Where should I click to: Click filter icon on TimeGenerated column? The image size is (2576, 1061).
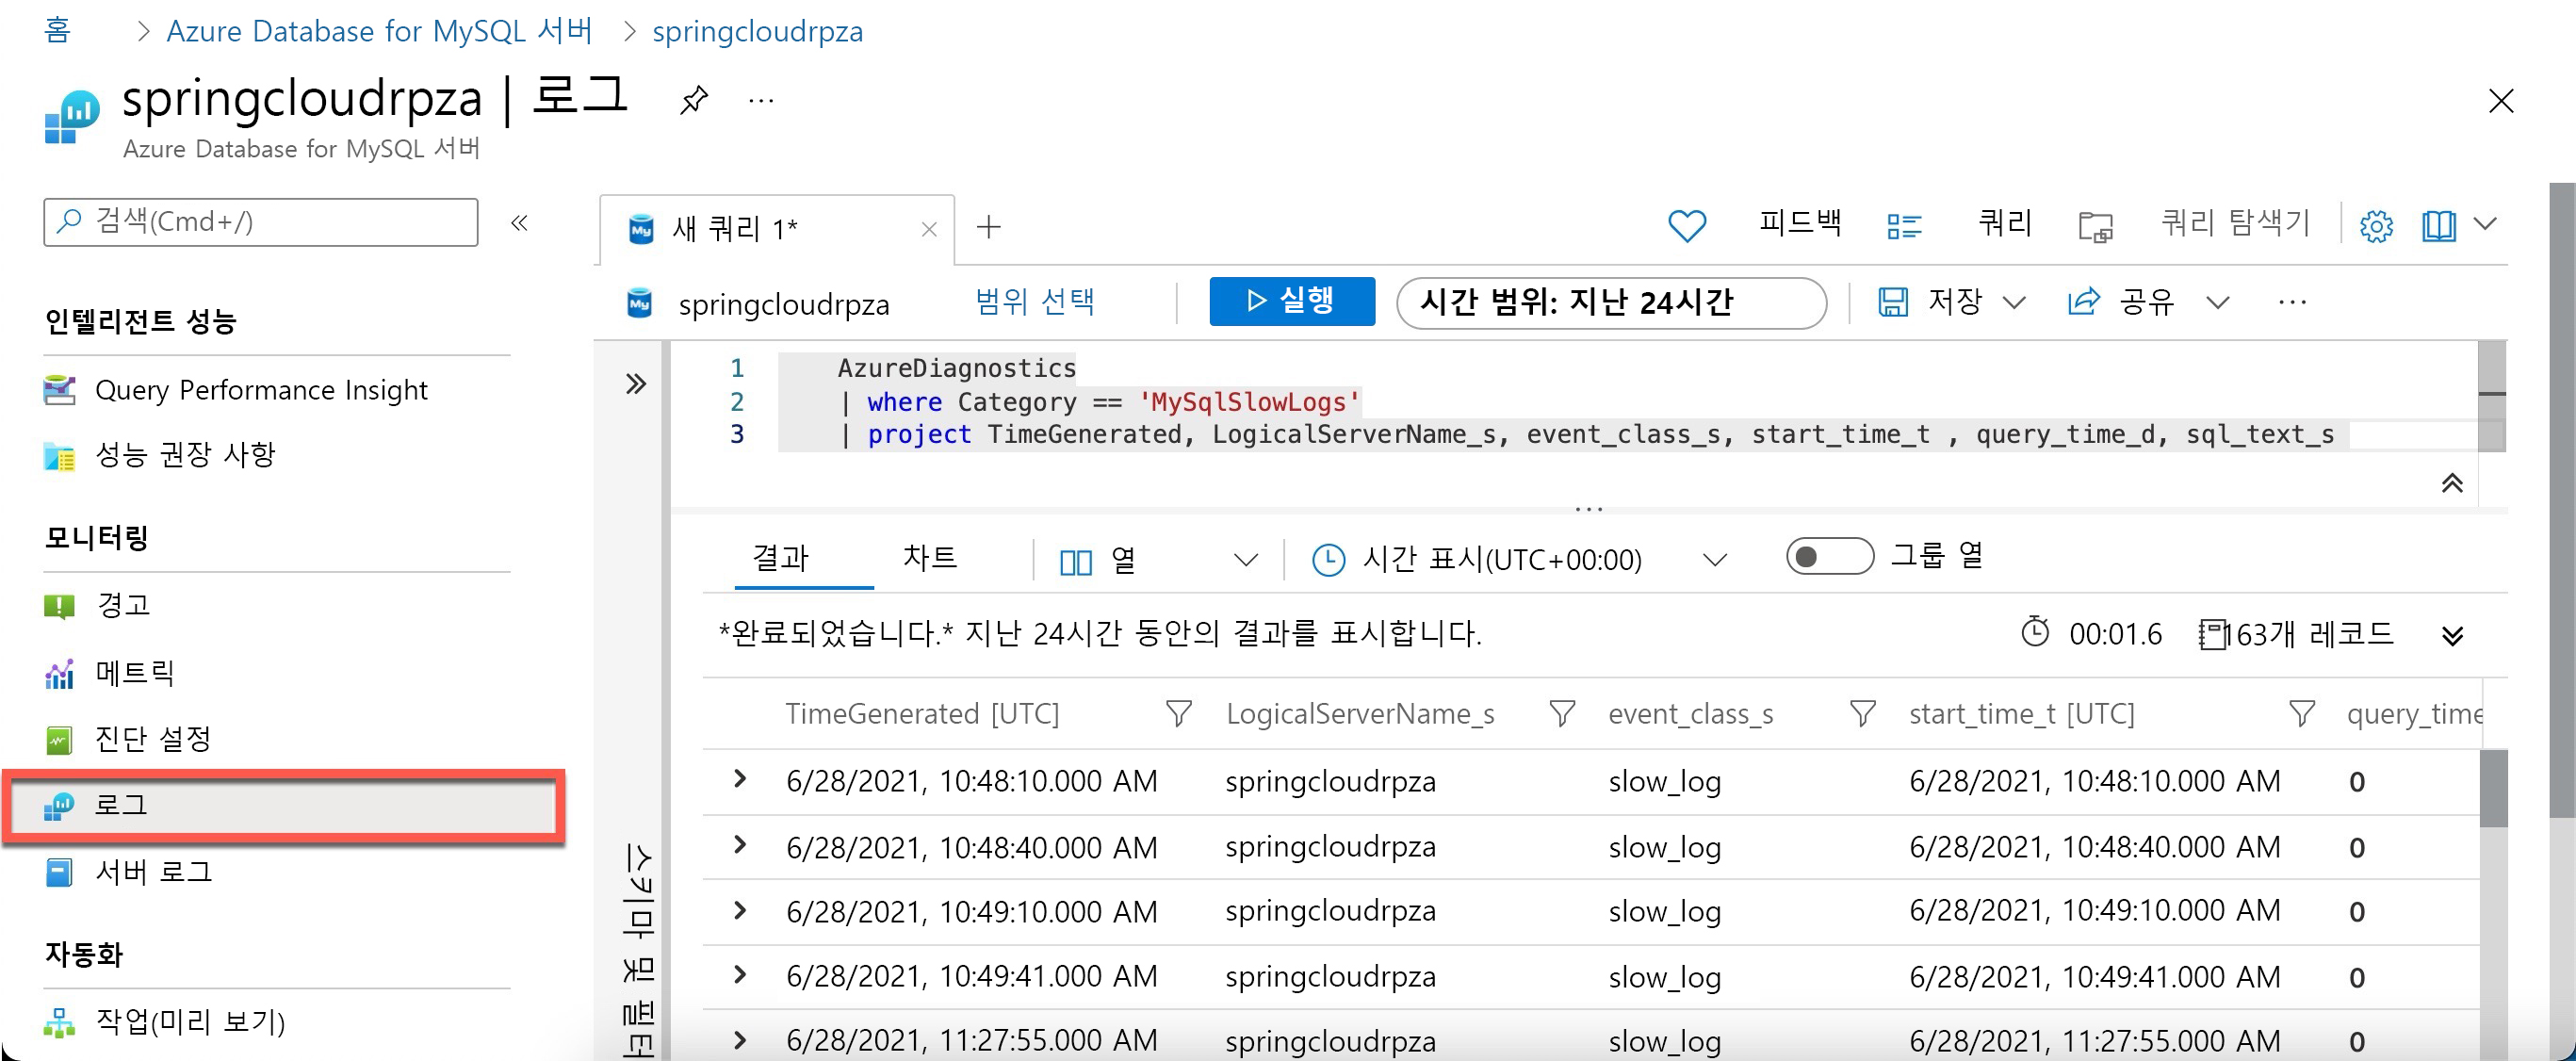[1178, 713]
